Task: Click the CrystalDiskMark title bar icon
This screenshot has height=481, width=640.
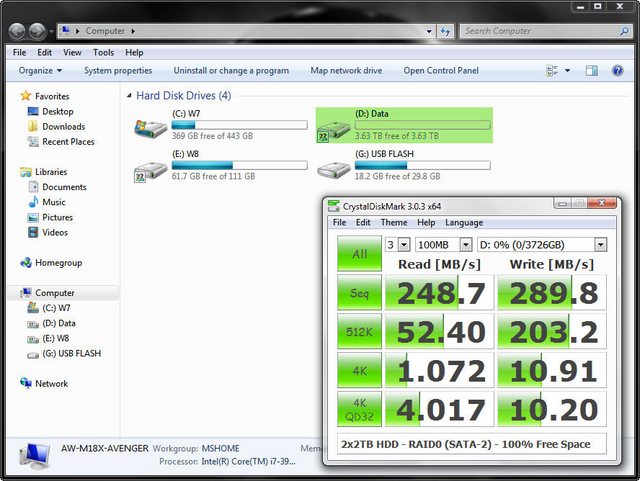Action: click(x=333, y=206)
